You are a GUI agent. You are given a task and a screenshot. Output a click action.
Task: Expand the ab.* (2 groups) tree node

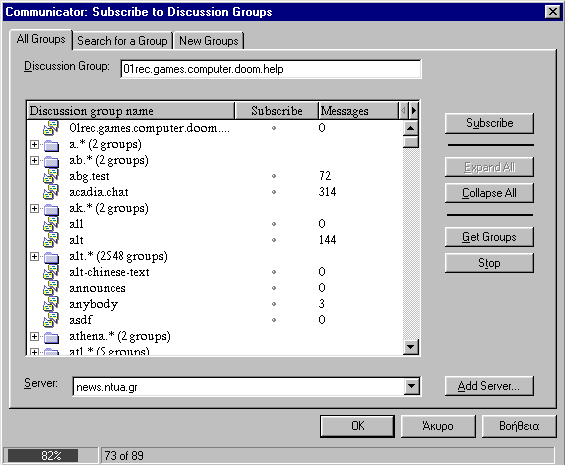pyautogui.click(x=34, y=160)
